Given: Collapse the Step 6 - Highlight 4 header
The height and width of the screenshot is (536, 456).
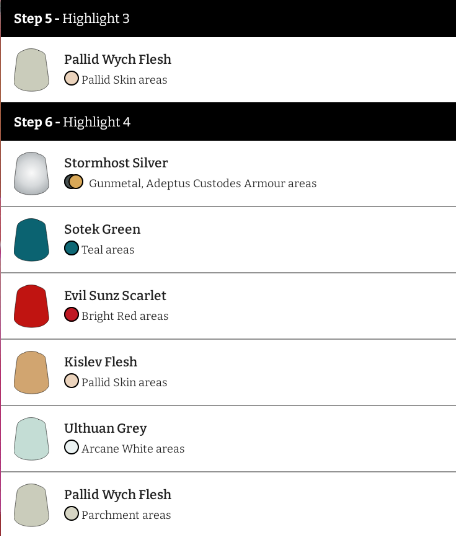Looking at the screenshot, I should click(x=228, y=122).
